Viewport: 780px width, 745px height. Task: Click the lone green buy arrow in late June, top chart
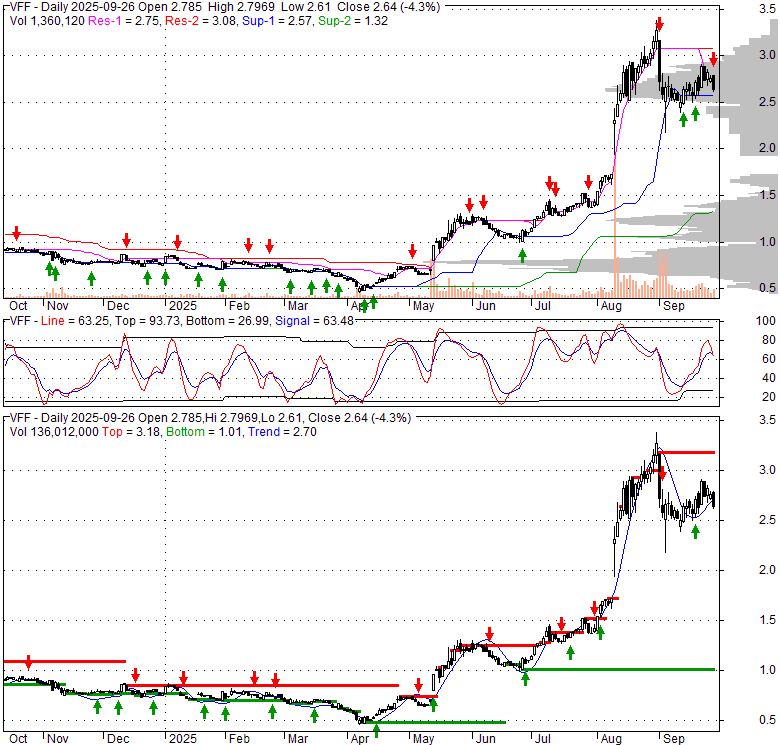[x=522, y=256]
